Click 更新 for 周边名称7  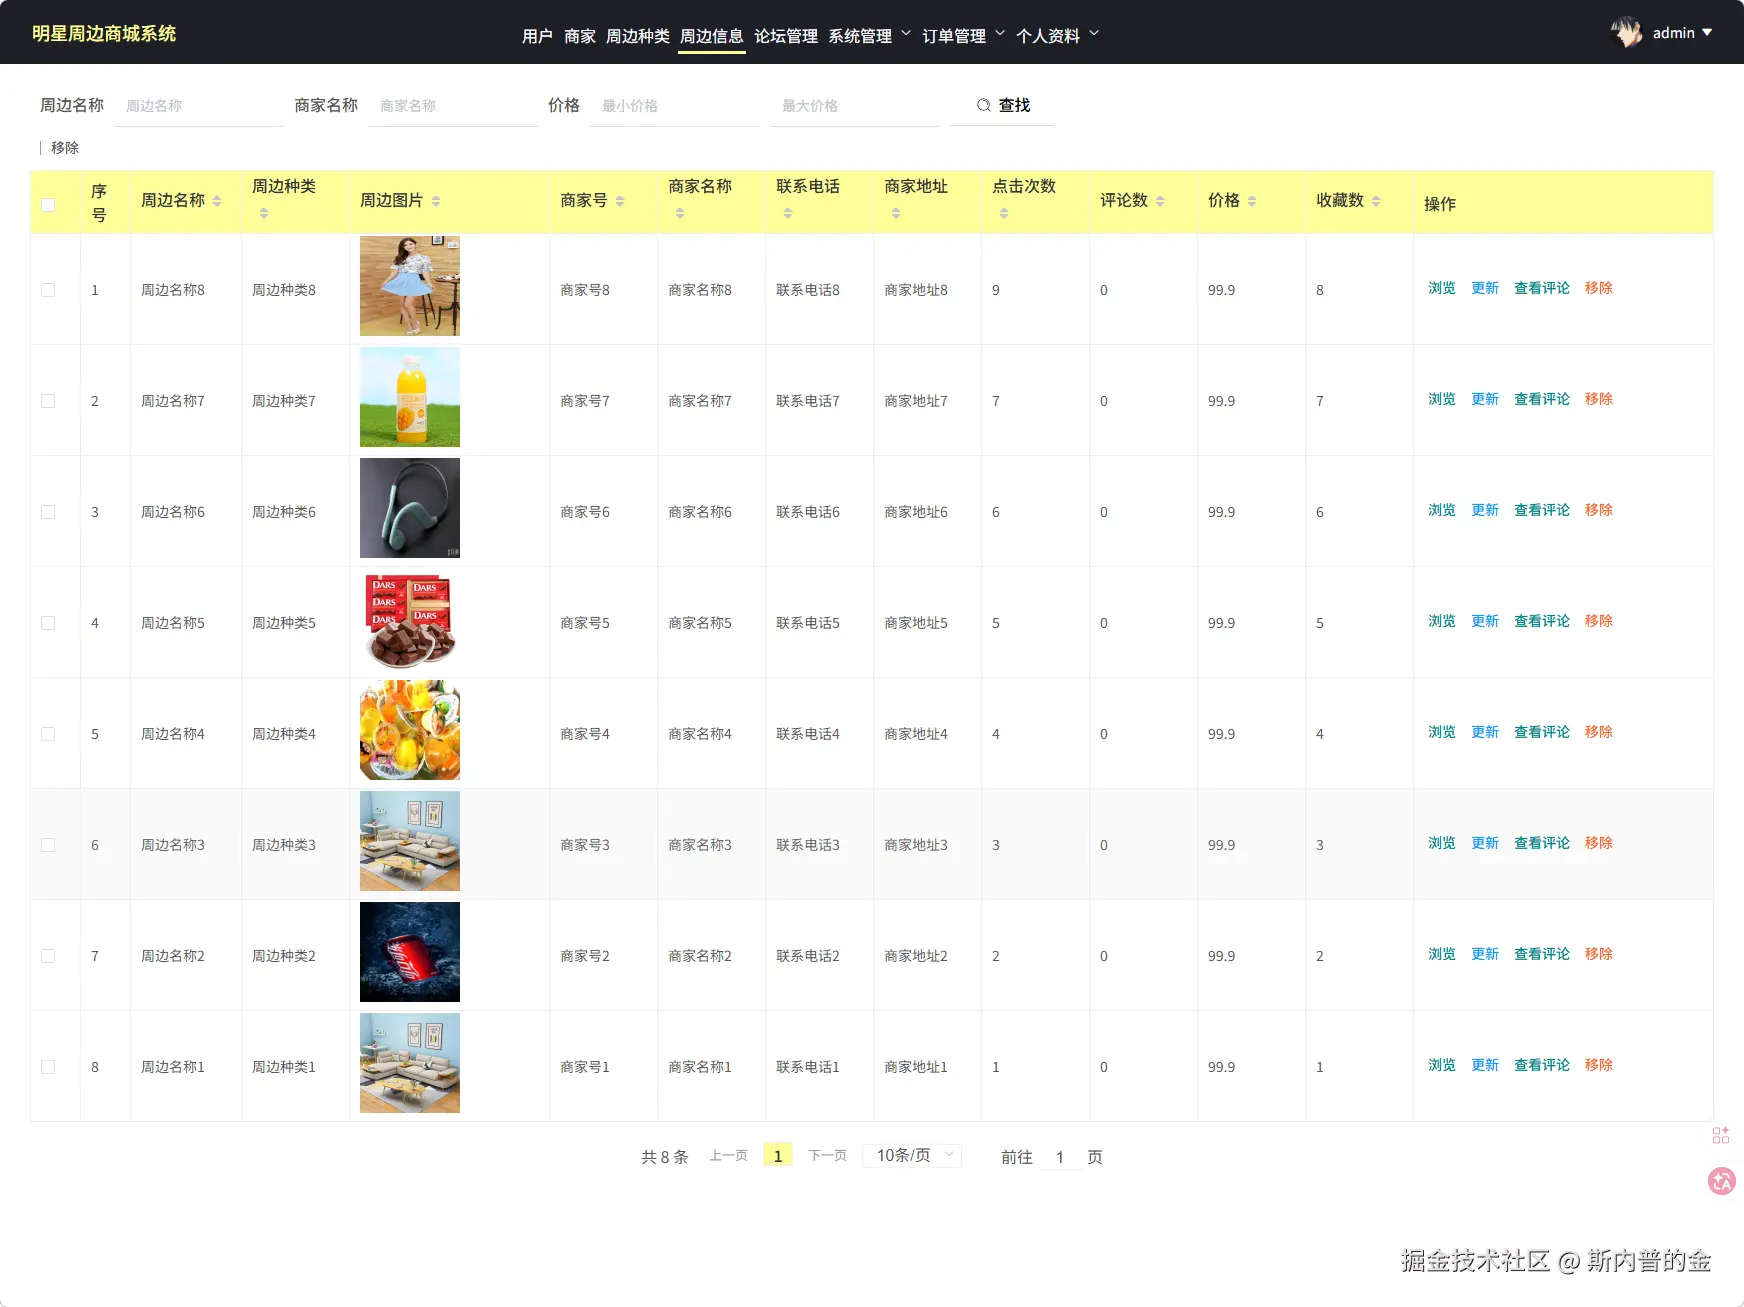(1485, 399)
